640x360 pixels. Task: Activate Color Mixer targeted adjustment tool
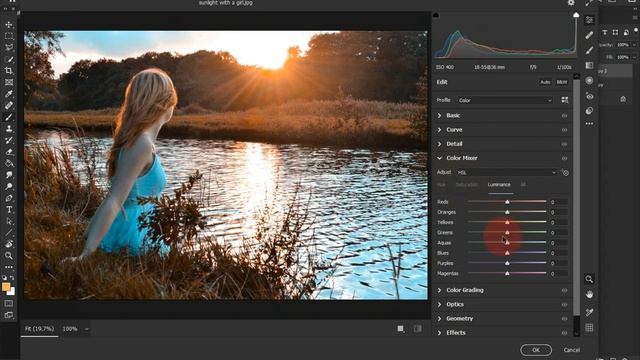565,173
